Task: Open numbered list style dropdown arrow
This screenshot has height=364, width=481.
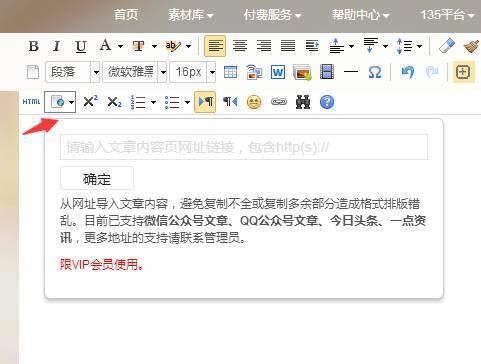Action: pyautogui.click(x=153, y=102)
